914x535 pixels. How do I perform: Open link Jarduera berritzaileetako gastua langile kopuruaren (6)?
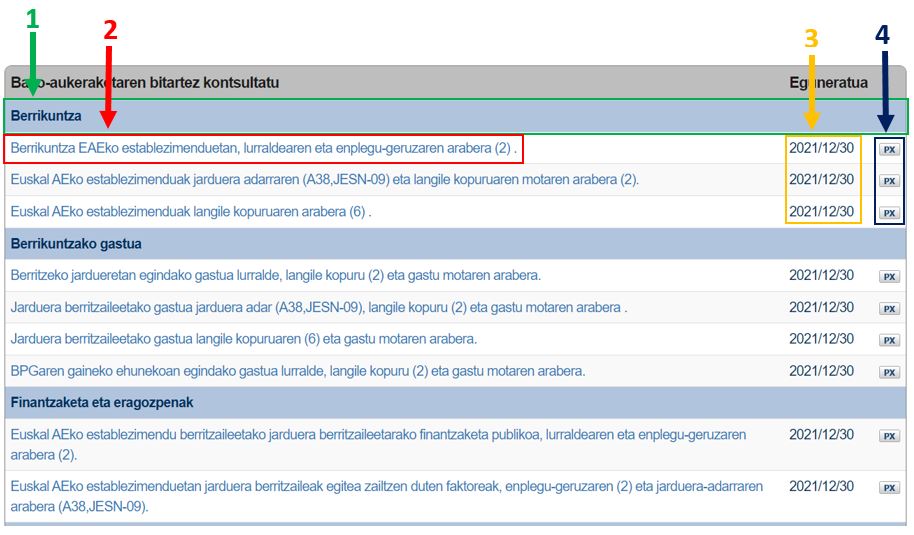243,339
